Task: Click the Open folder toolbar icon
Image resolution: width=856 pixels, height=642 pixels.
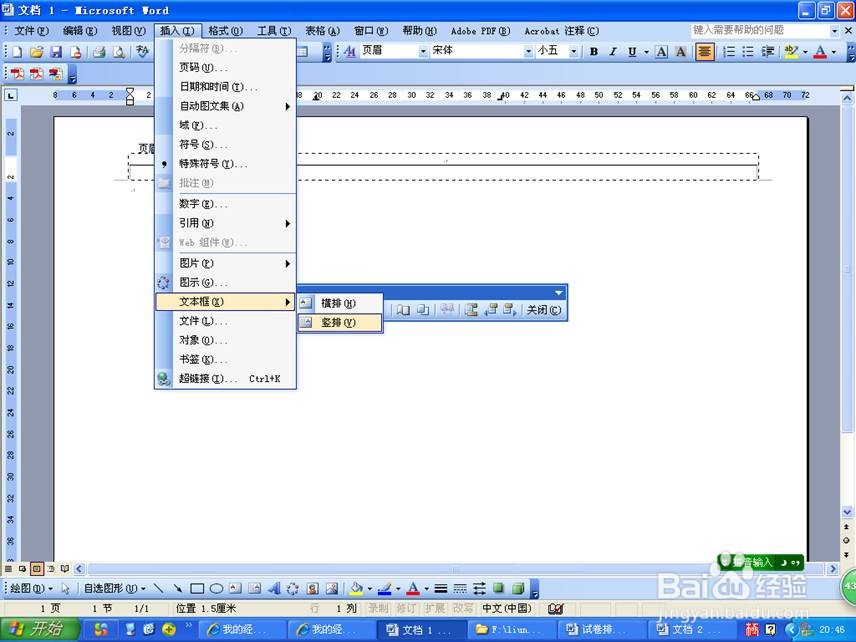Action: 37,52
